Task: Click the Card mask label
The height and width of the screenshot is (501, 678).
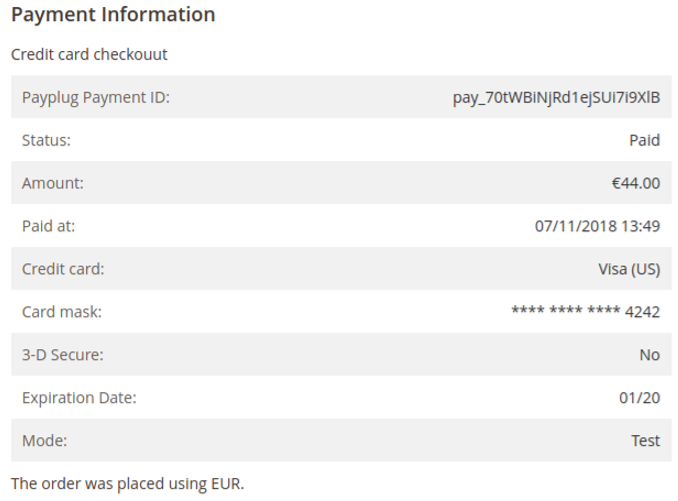Action: point(62,312)
